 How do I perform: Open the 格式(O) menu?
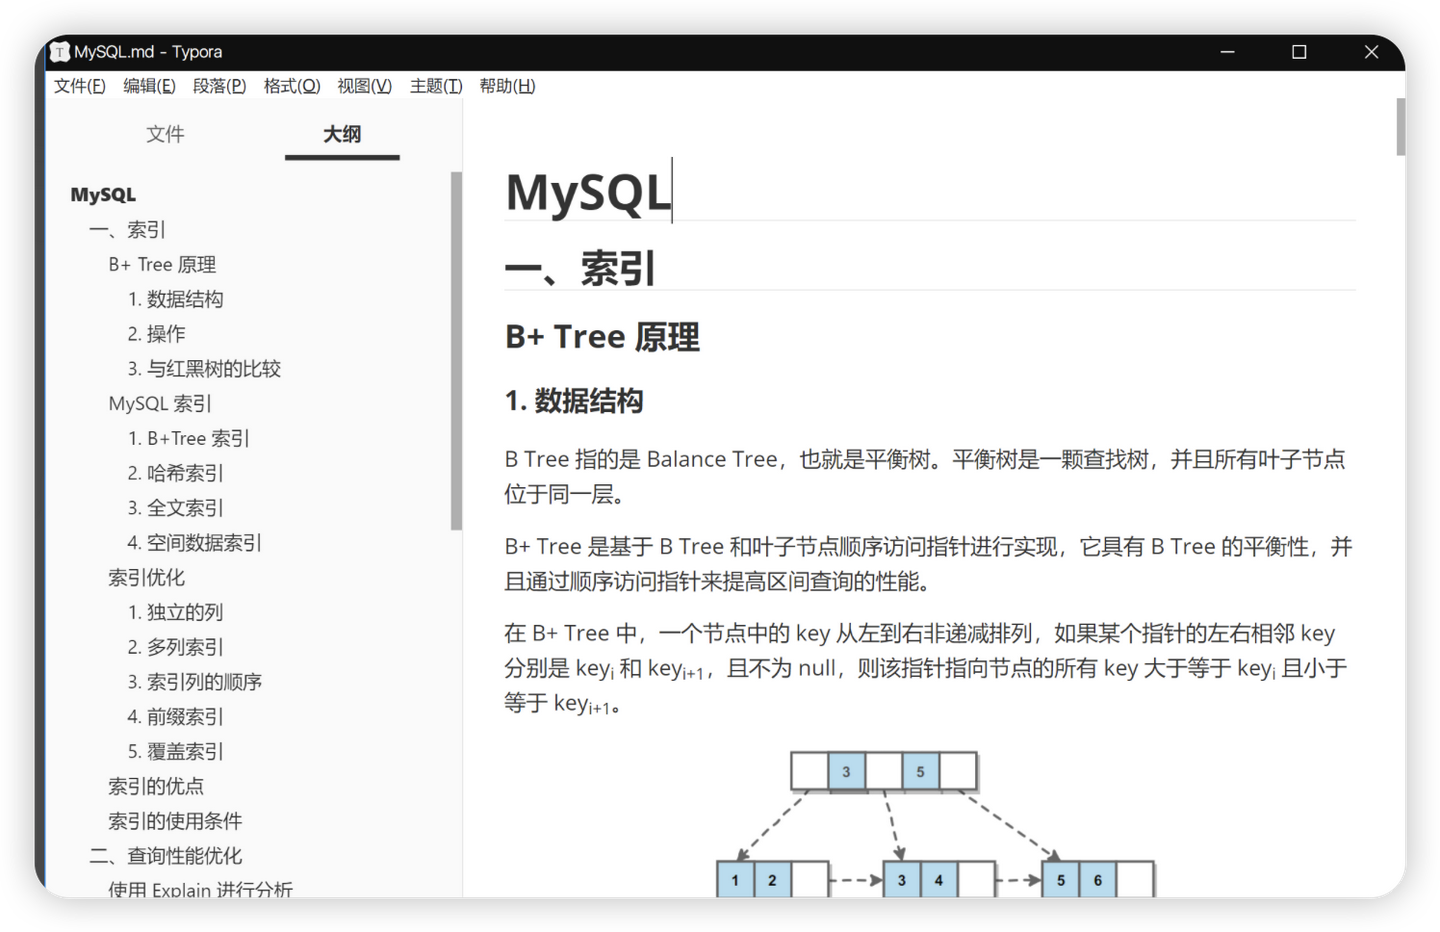tap(292, 86)
